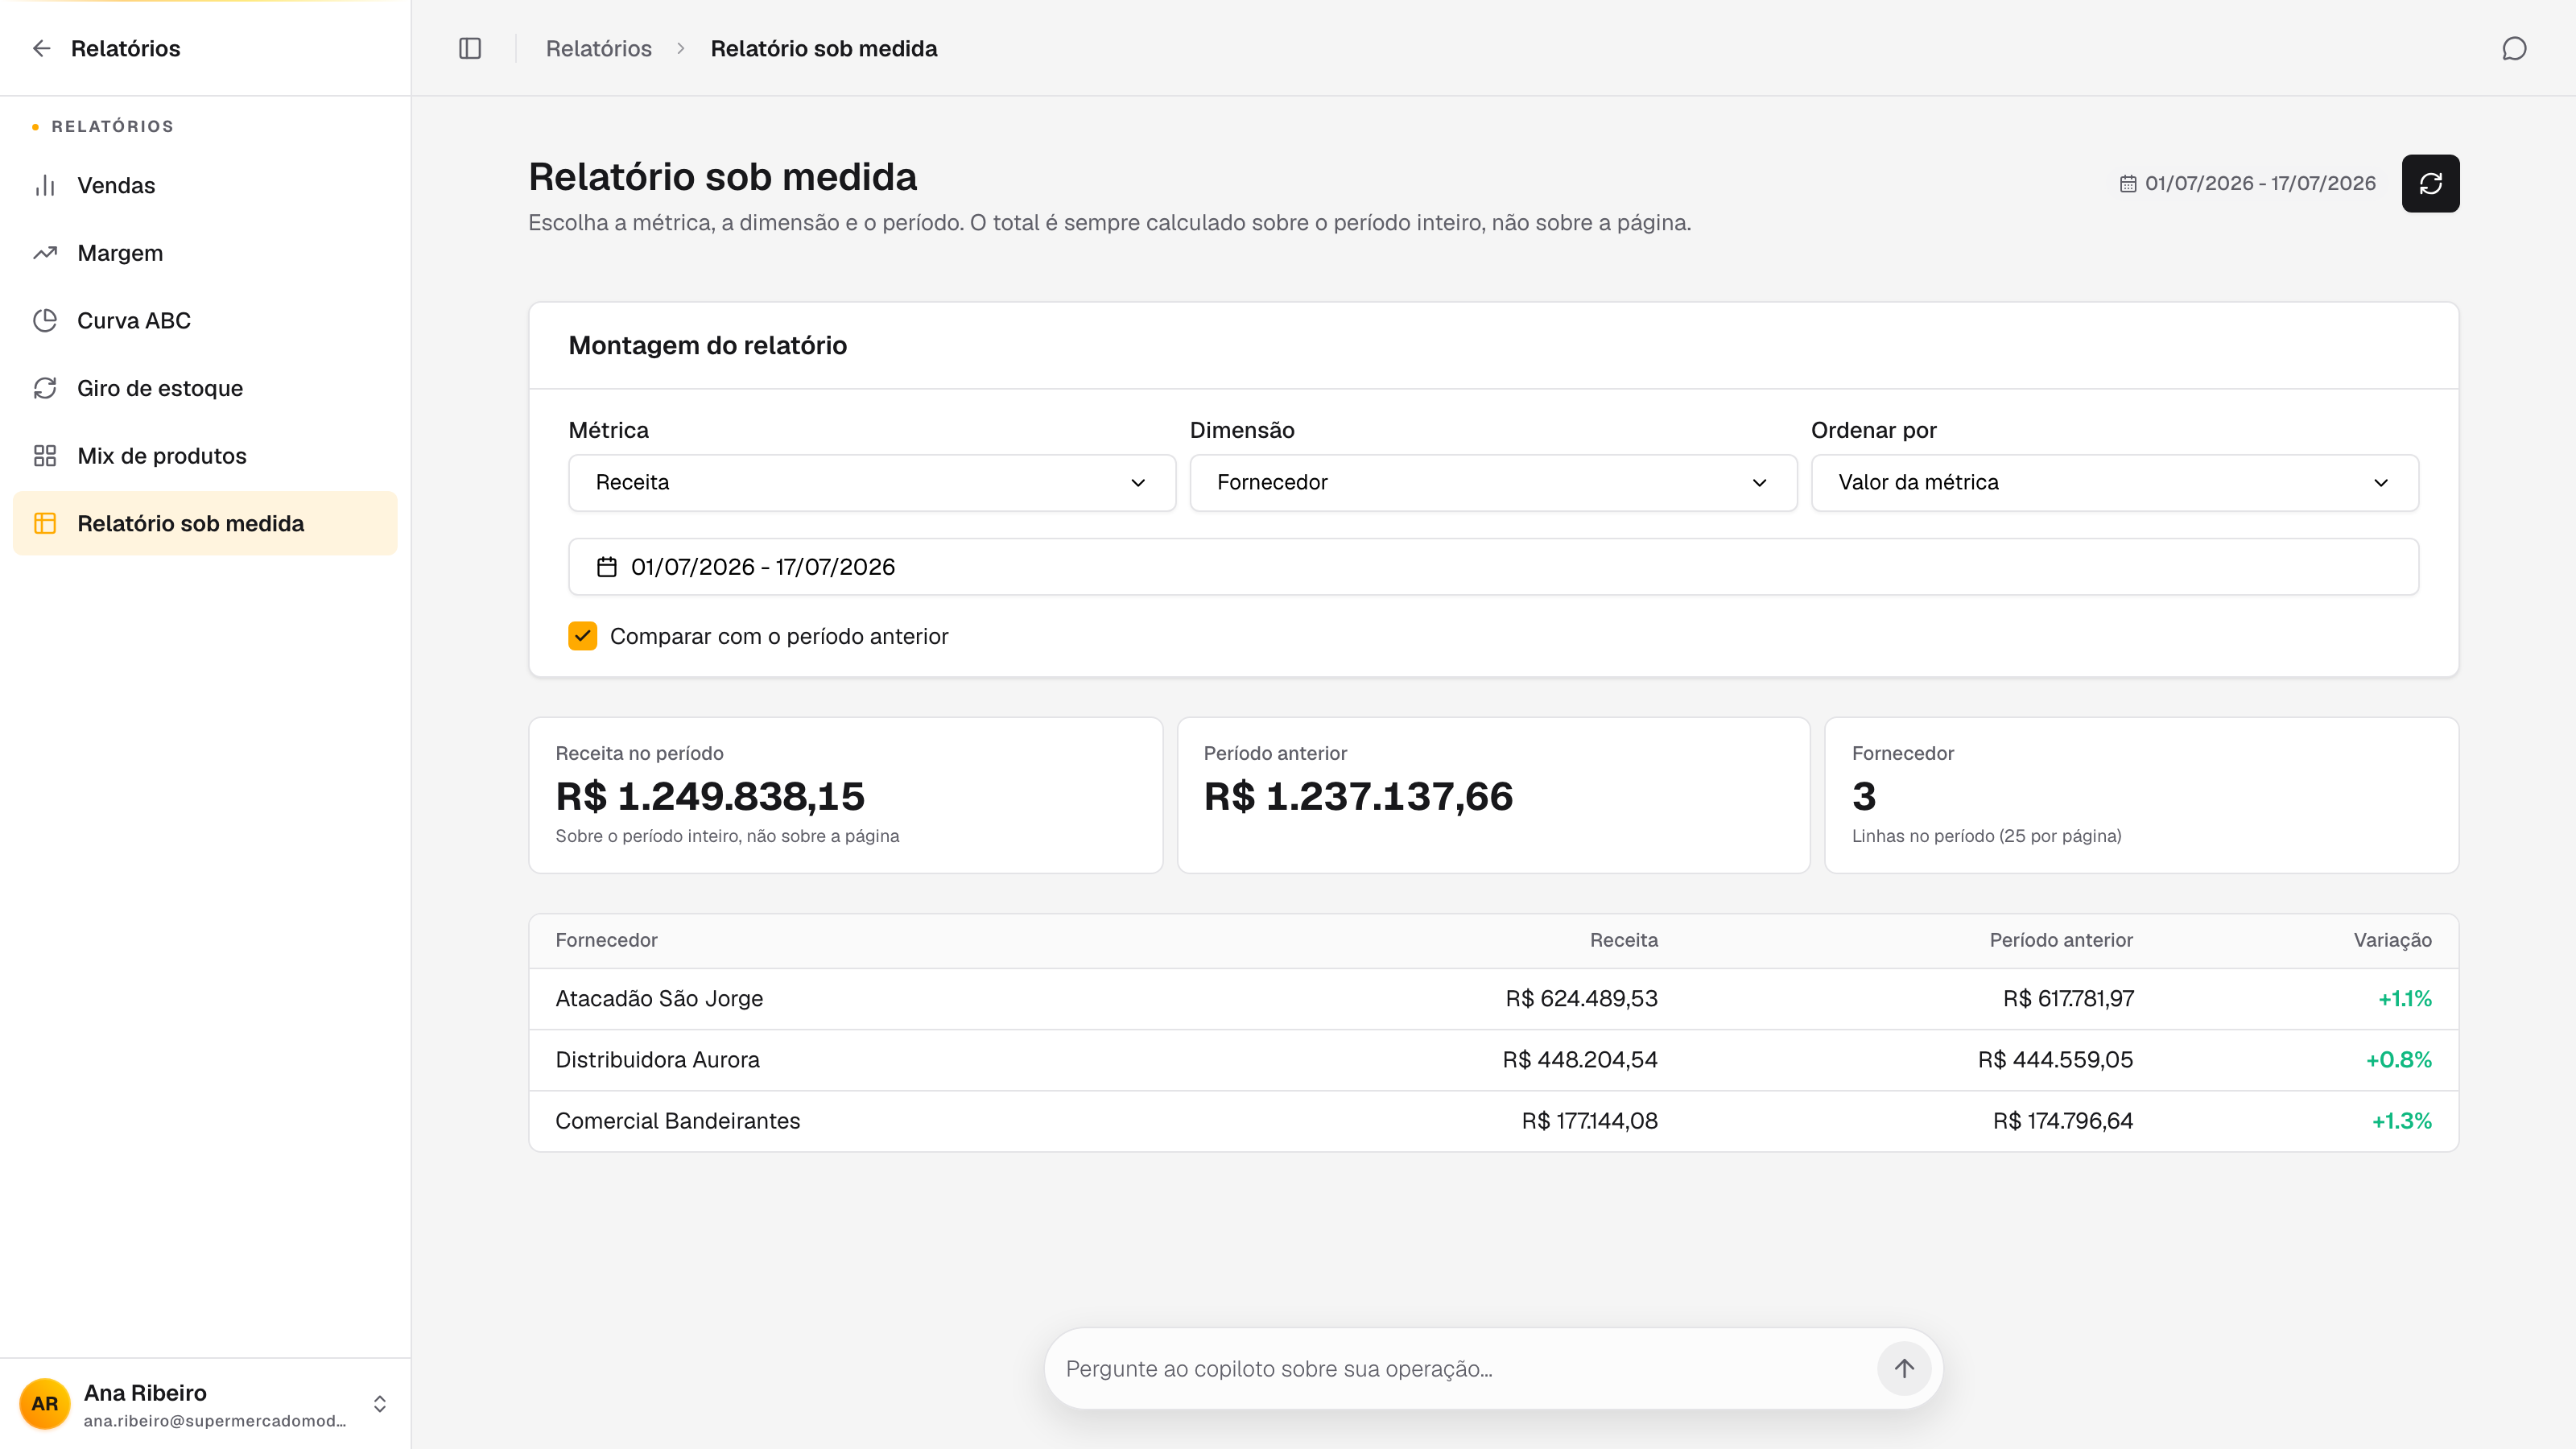Click the value R$ 617.781,97
This screenshot has width=2576, height=1449.
[2068, 998]
